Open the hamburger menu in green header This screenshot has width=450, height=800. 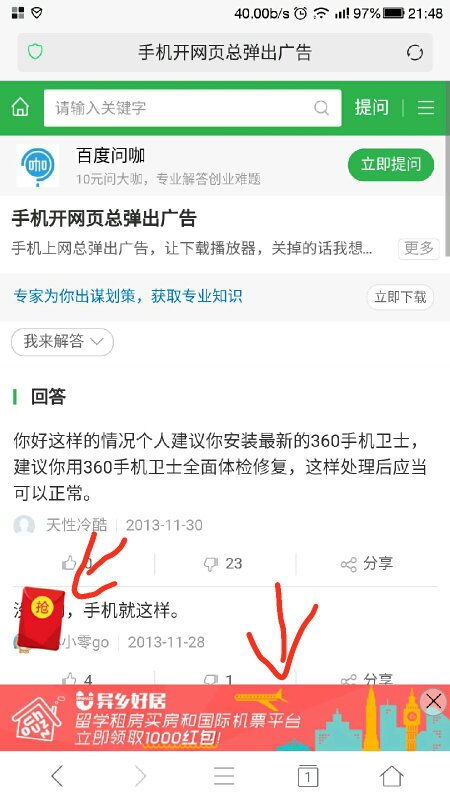pyautogui.click(x=426, y=108)
